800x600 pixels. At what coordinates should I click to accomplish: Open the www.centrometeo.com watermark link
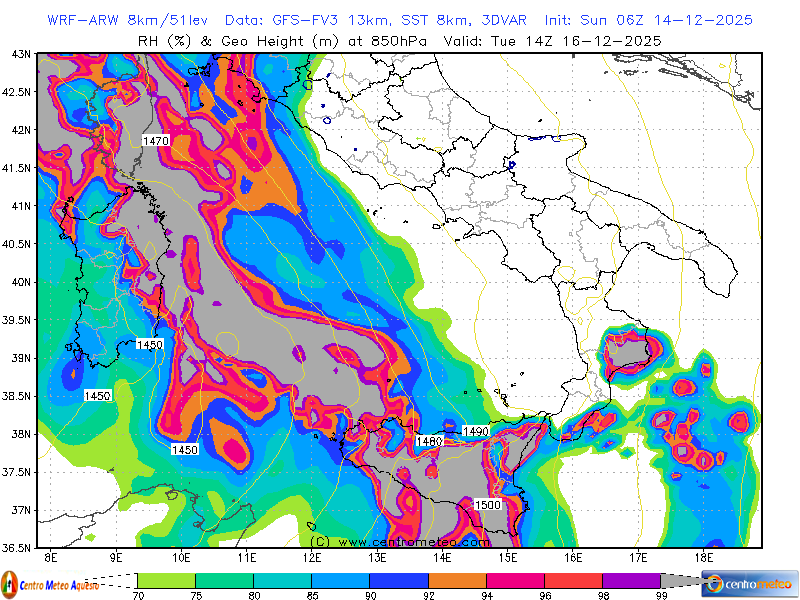399,542
